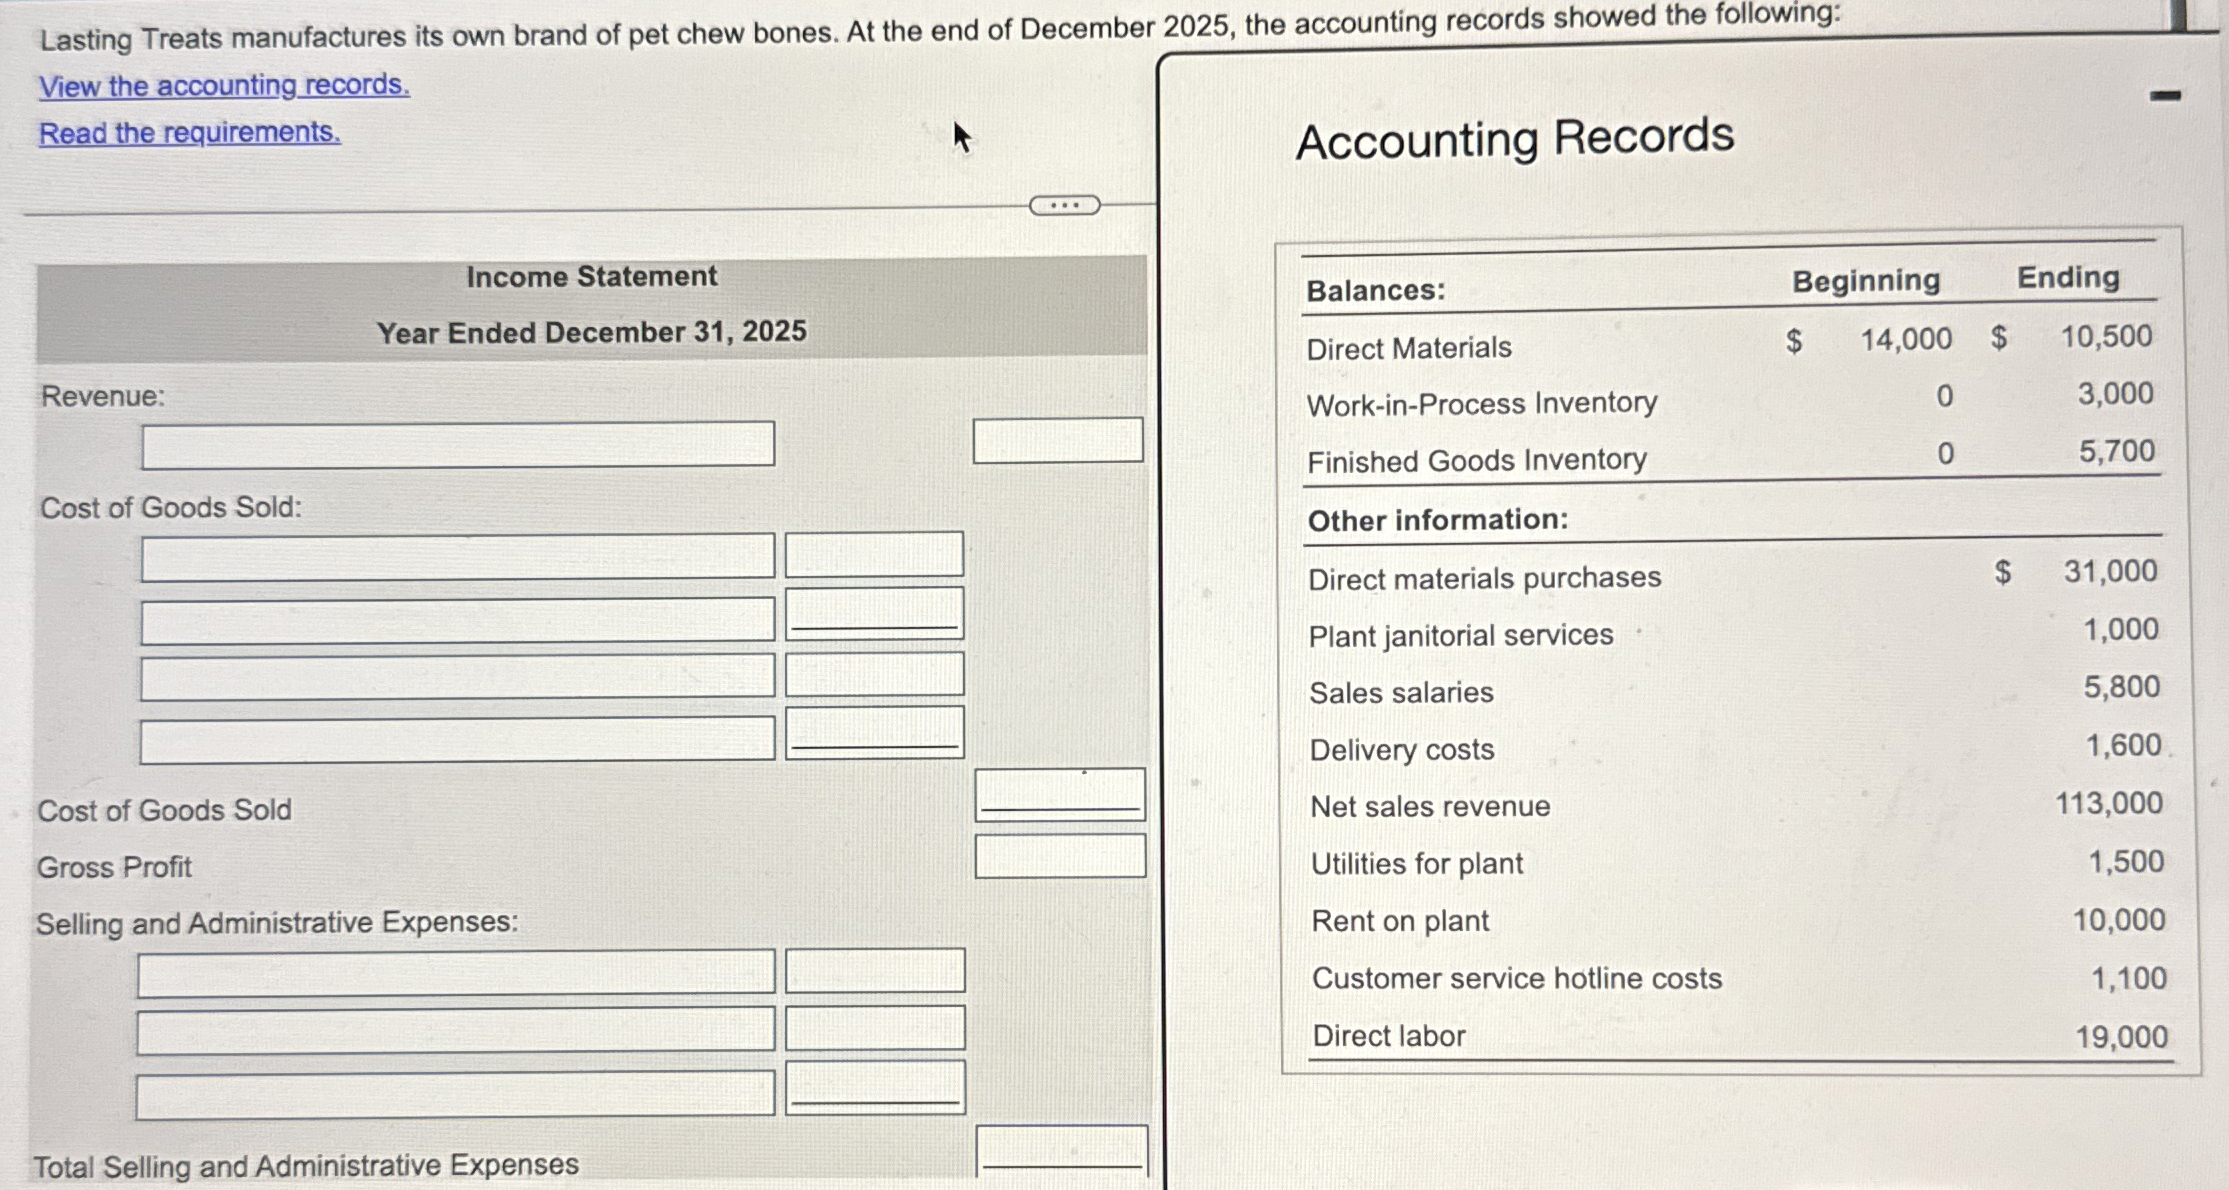Click first Cost of Goods Sold amount box
2229x1190 pixels.
pos(874,555)
